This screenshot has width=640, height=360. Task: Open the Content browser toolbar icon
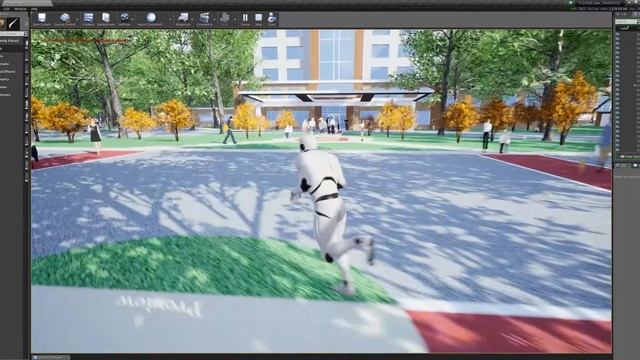[88, 19]
